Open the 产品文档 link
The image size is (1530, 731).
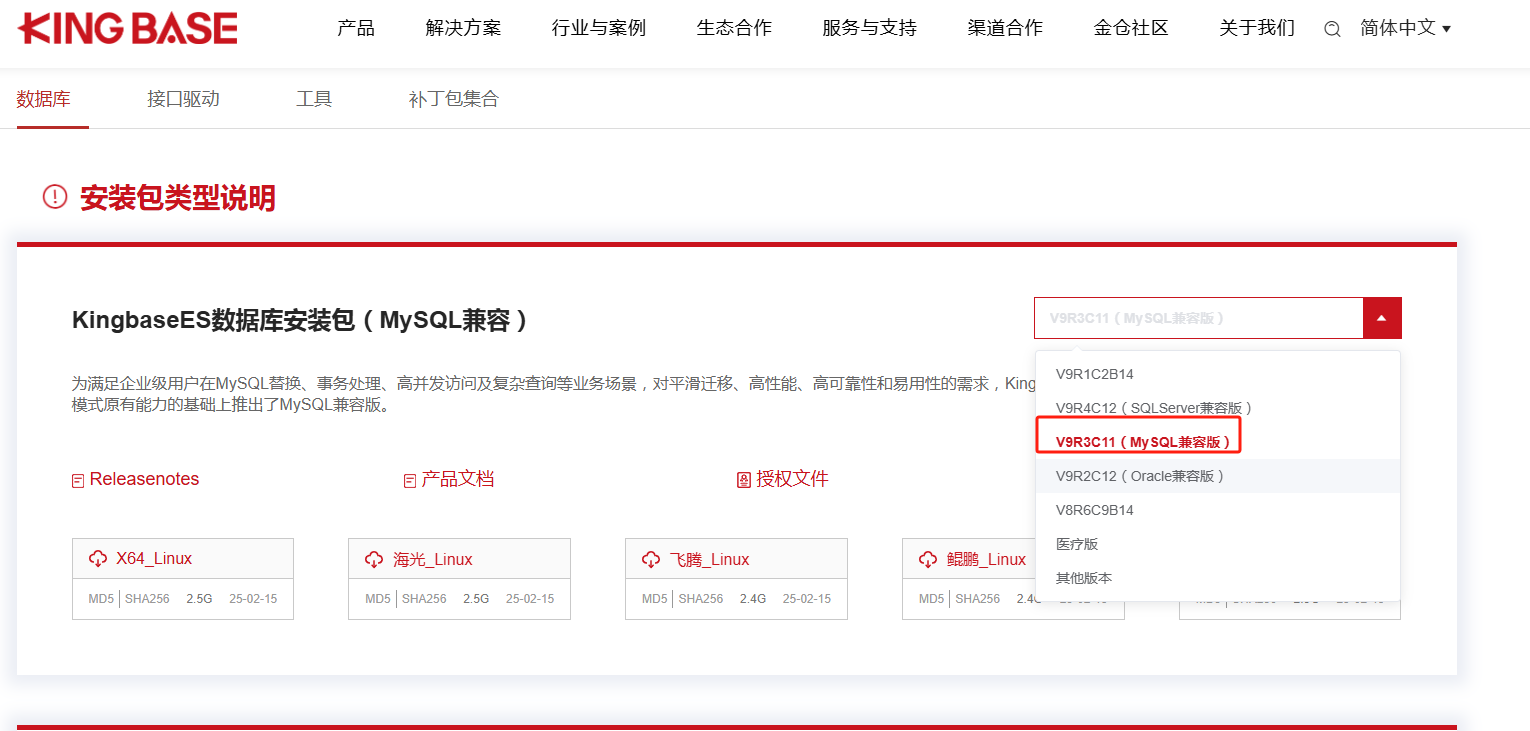(x=457, y=479)
